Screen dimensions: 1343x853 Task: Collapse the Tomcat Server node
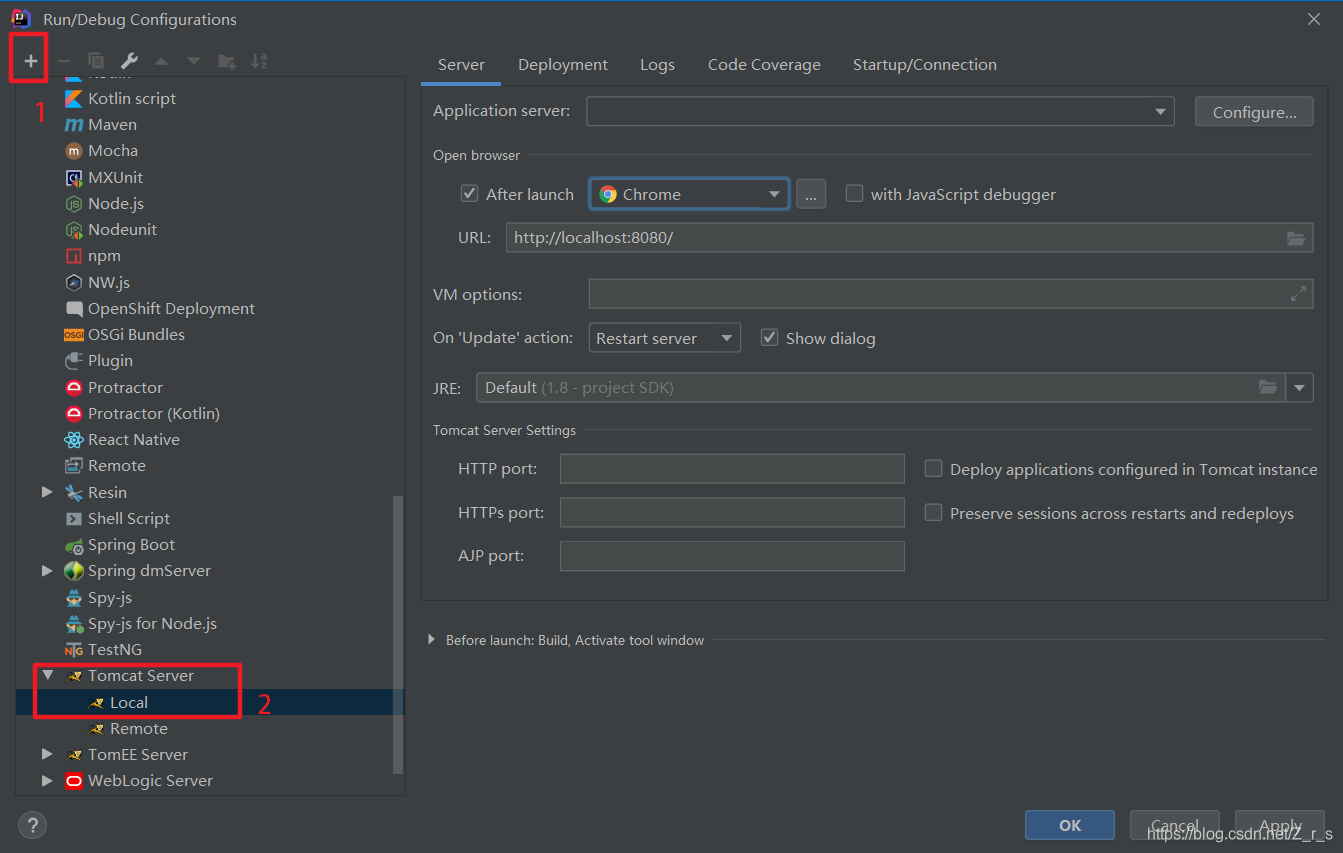[47, 675]
